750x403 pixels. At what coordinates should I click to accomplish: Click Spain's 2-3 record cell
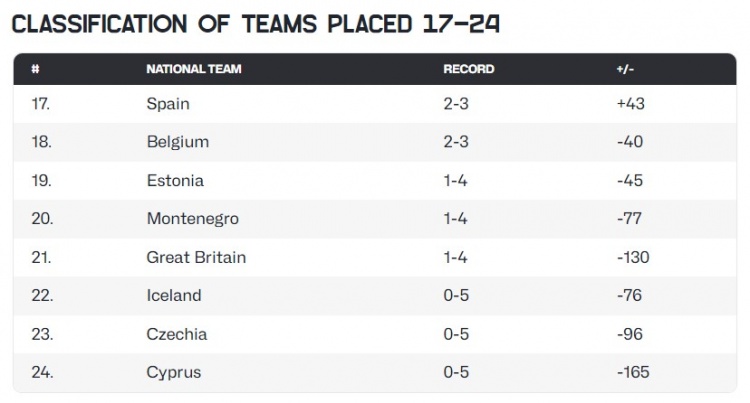[x=456, y=104]
